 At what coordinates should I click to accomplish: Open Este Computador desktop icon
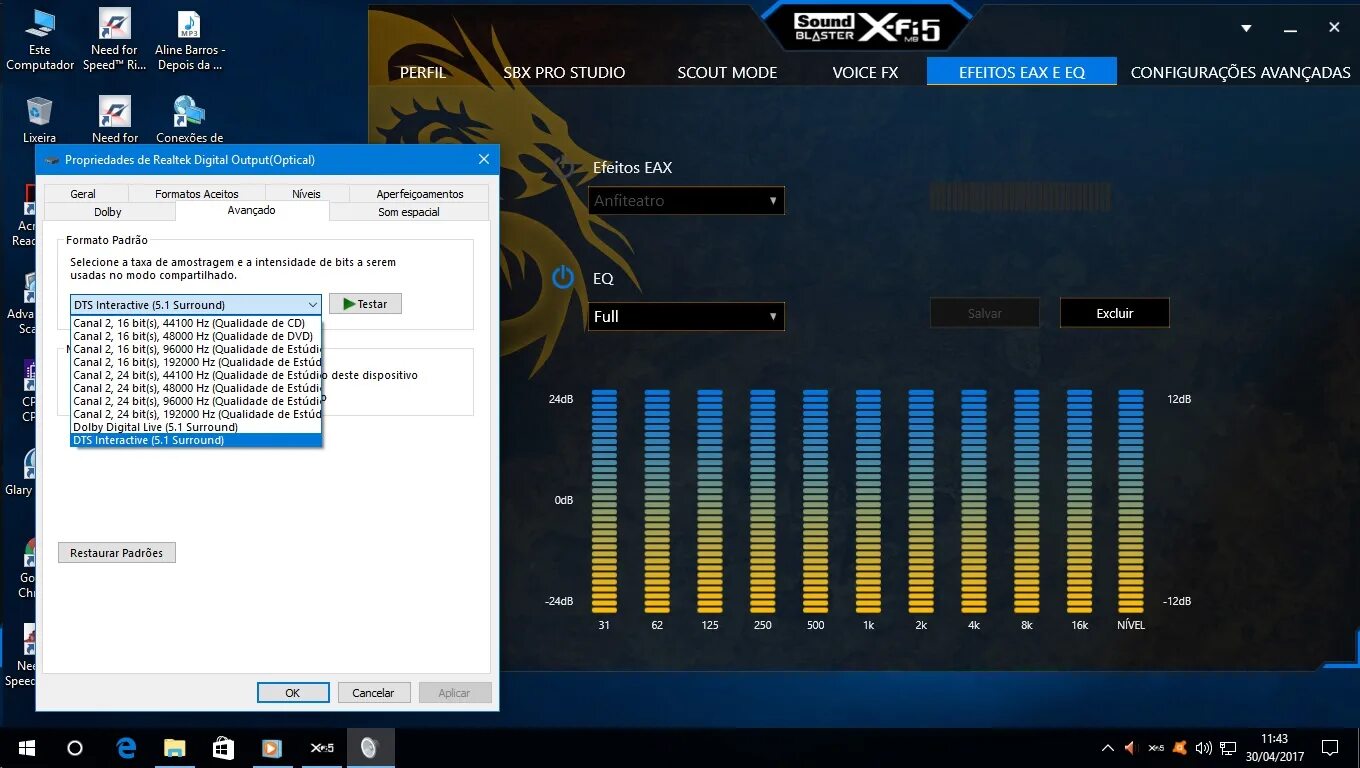(40, 40)
